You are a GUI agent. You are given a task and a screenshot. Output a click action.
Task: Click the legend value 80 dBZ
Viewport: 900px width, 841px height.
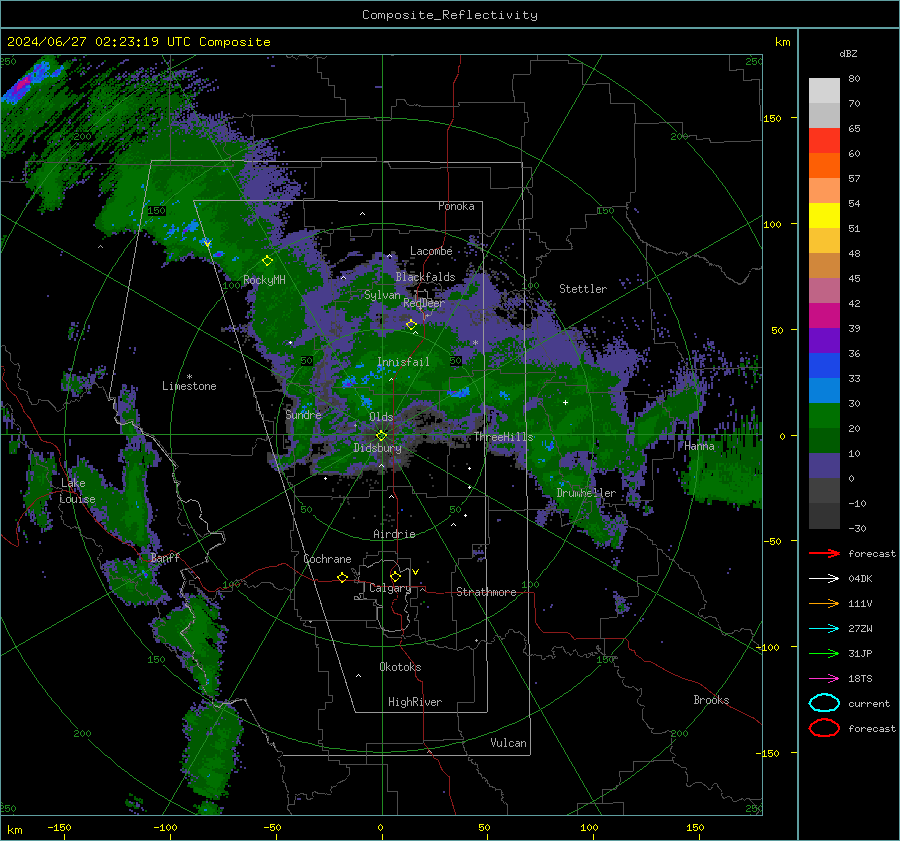point(854,79)
